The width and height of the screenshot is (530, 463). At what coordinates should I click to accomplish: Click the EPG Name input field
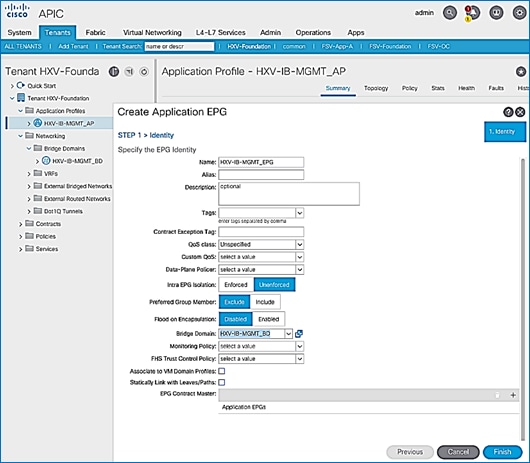point(261,162)
